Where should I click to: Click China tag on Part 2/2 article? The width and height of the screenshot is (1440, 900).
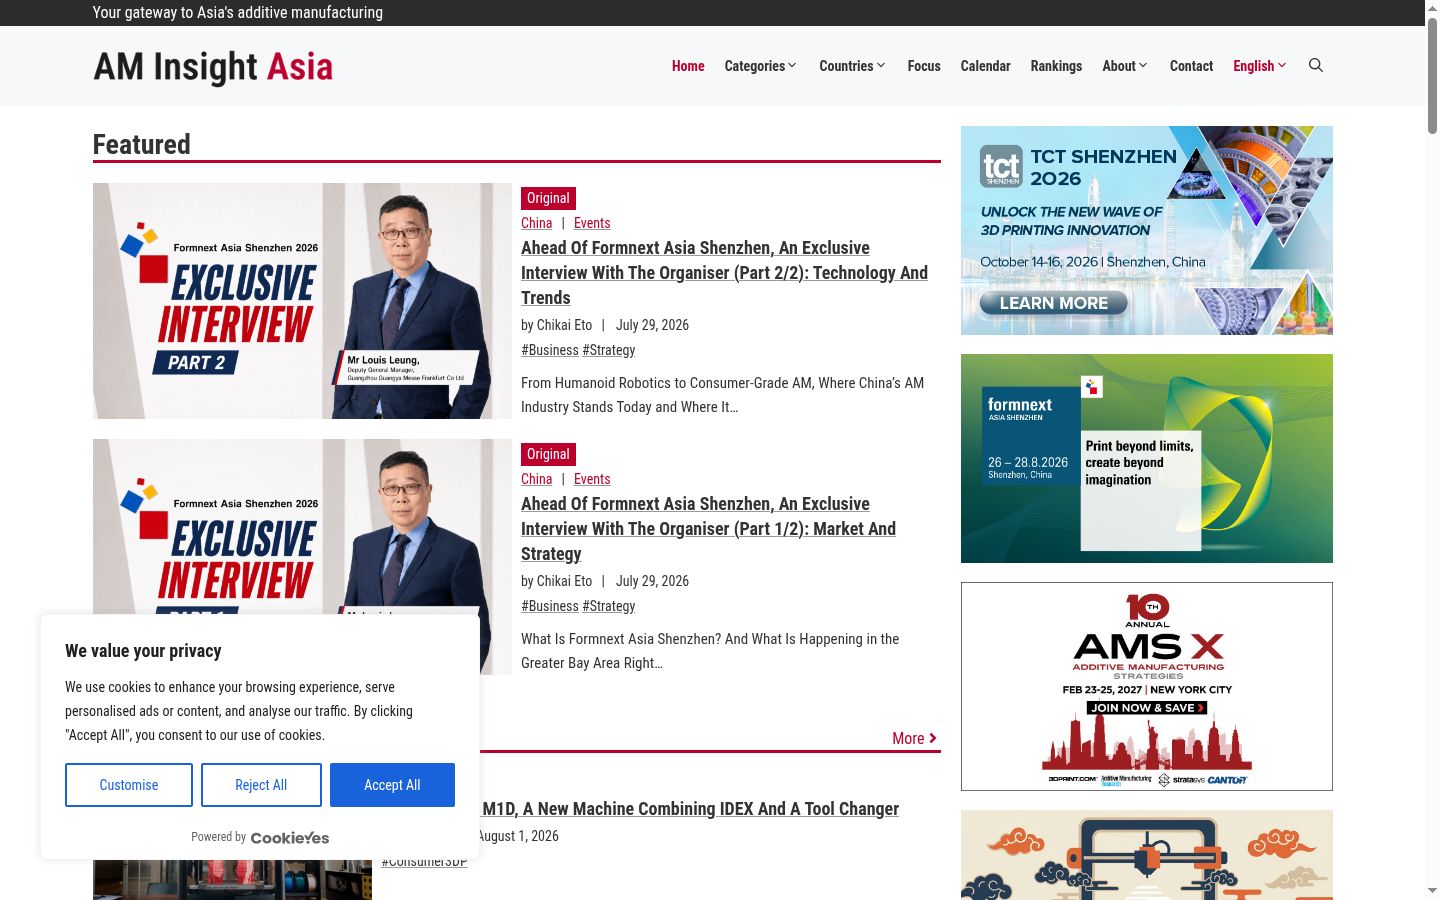536,223
